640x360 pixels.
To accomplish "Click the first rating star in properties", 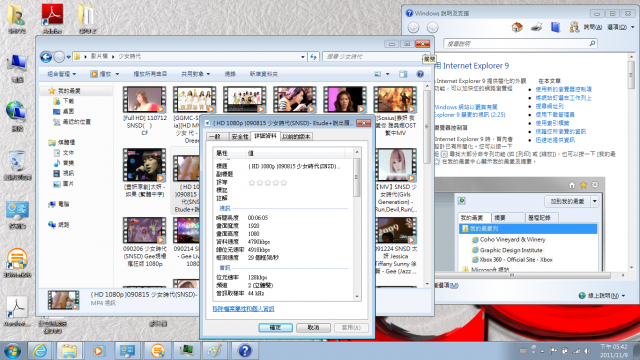I will pyautogui.click(x=252, y=183).
